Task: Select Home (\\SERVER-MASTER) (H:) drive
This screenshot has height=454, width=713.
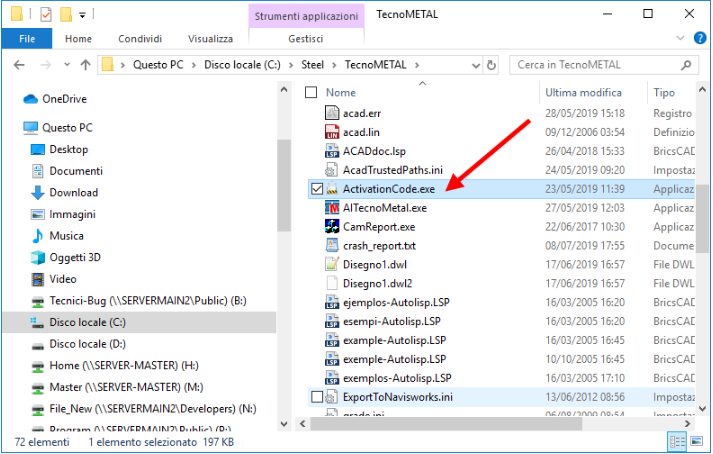Action: click(124, 365)
